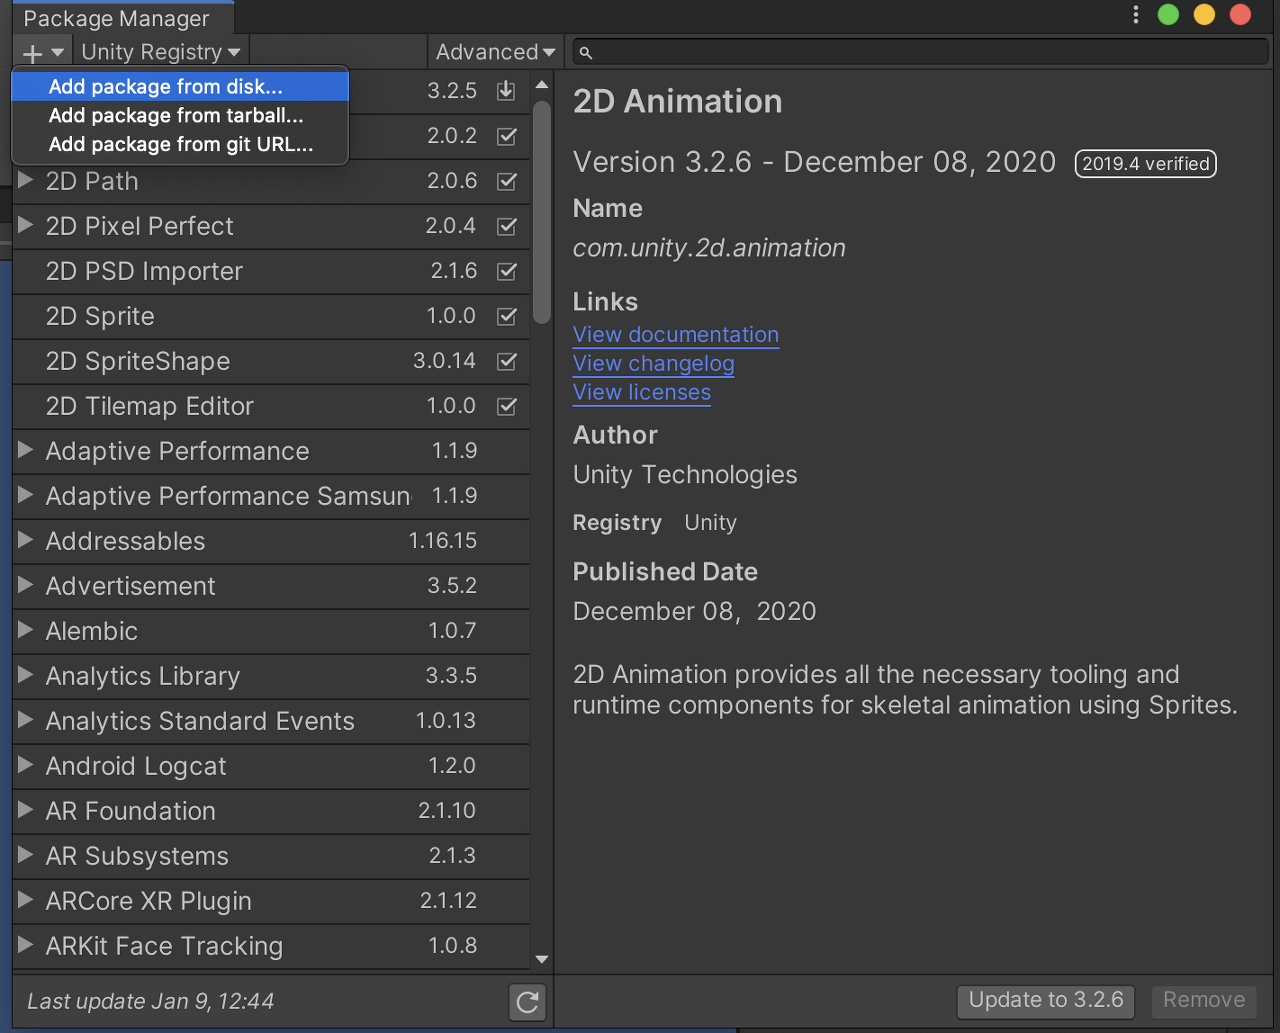This screenshot has width=1280, height=1033.
Task: Expand the AR Subsystems package
Action: point(26,855)
